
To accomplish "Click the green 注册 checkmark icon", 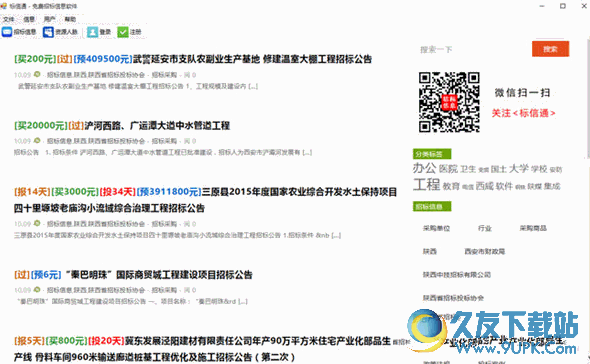I will [x=123, y=32].
